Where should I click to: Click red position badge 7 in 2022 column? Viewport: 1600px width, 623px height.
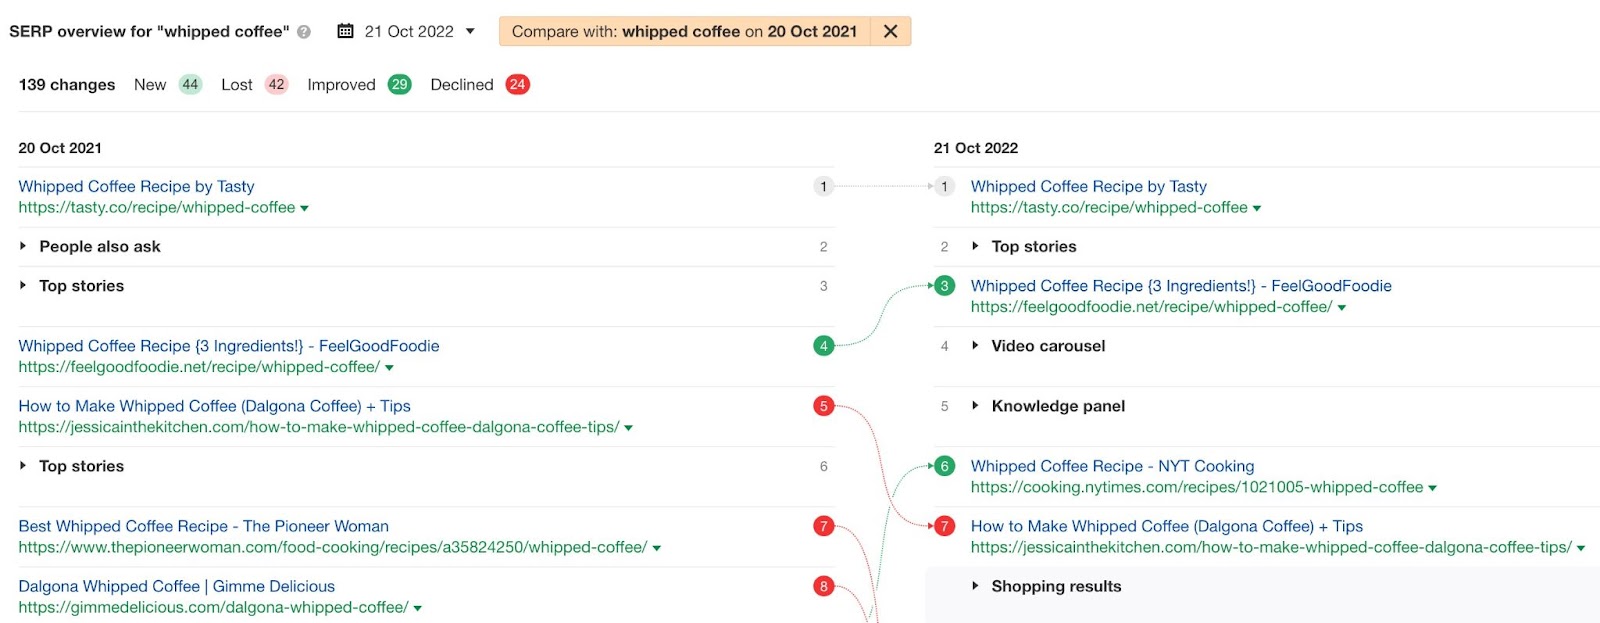pyautogui.click(x=944, y=526)
